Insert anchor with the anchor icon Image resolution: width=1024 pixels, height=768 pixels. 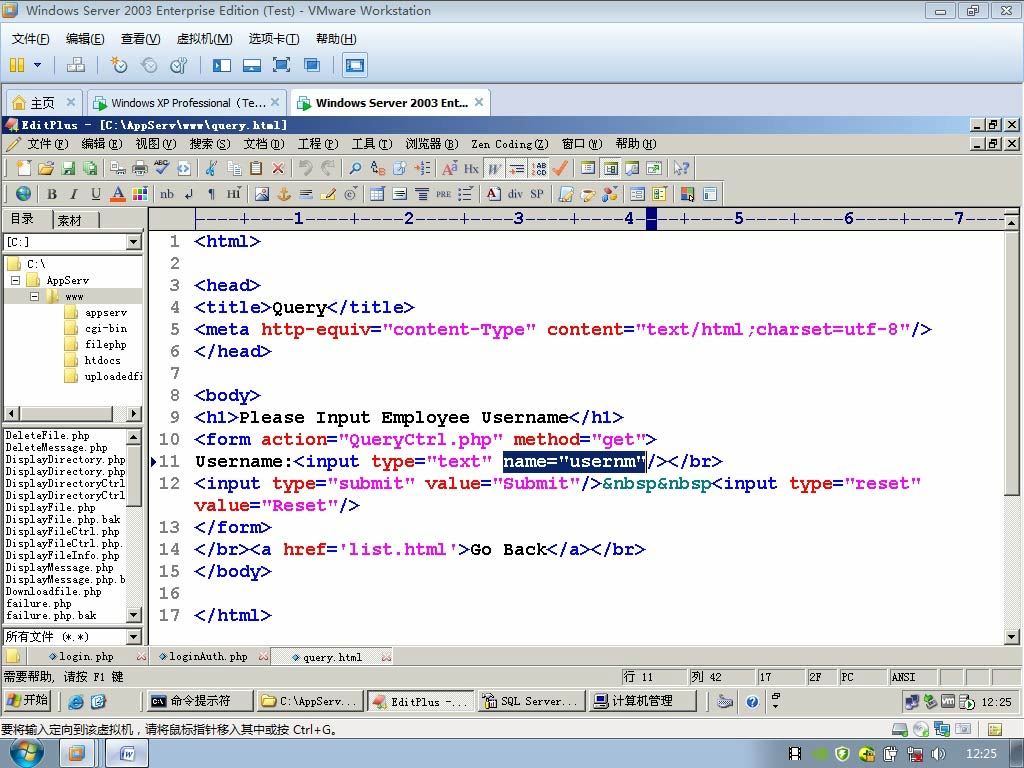coord(284,194)
